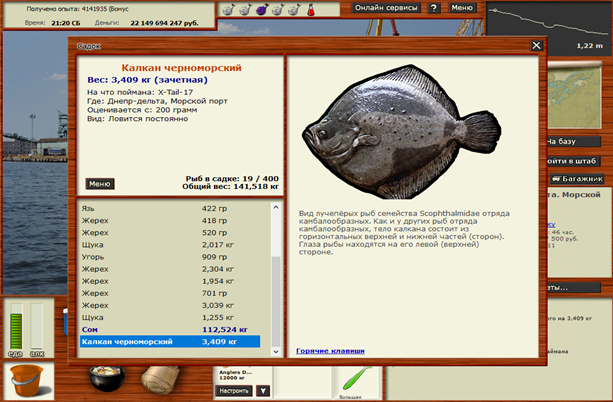Select the Щука 2,017 кг row
613x402 pixels.
click(x=170, y=245)
